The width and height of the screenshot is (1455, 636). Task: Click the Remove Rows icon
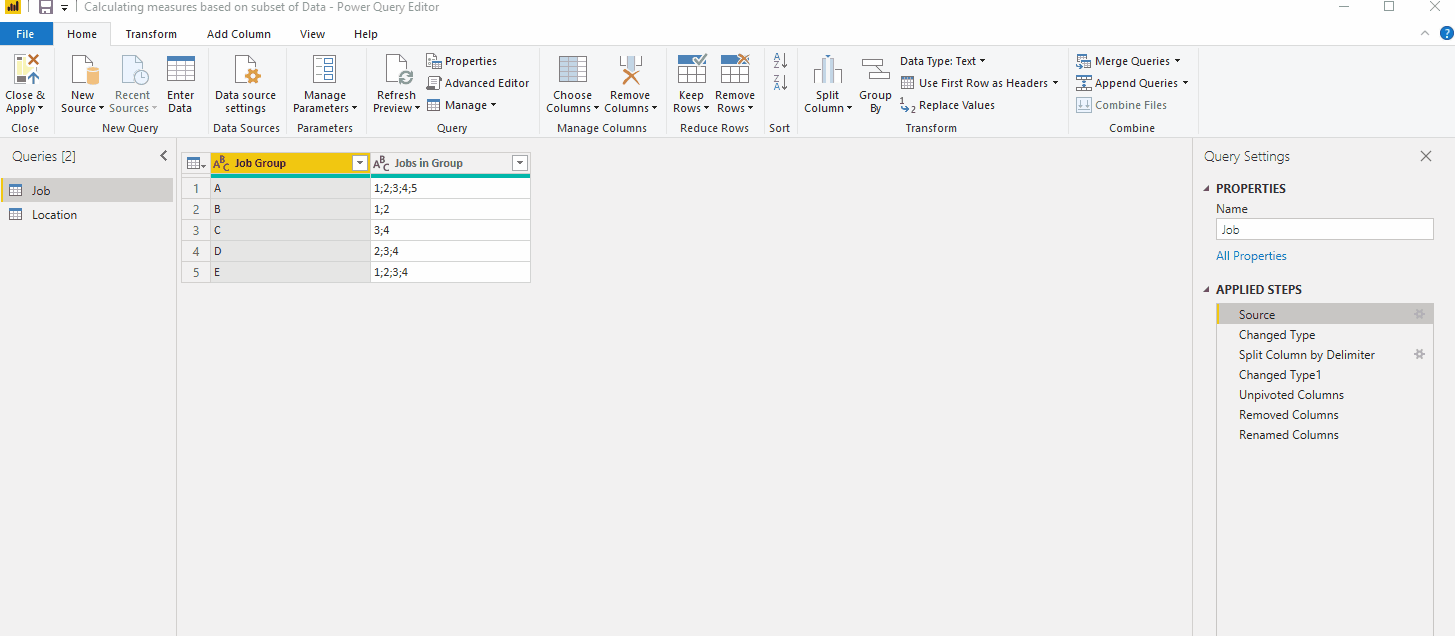[x=735, y=70]
